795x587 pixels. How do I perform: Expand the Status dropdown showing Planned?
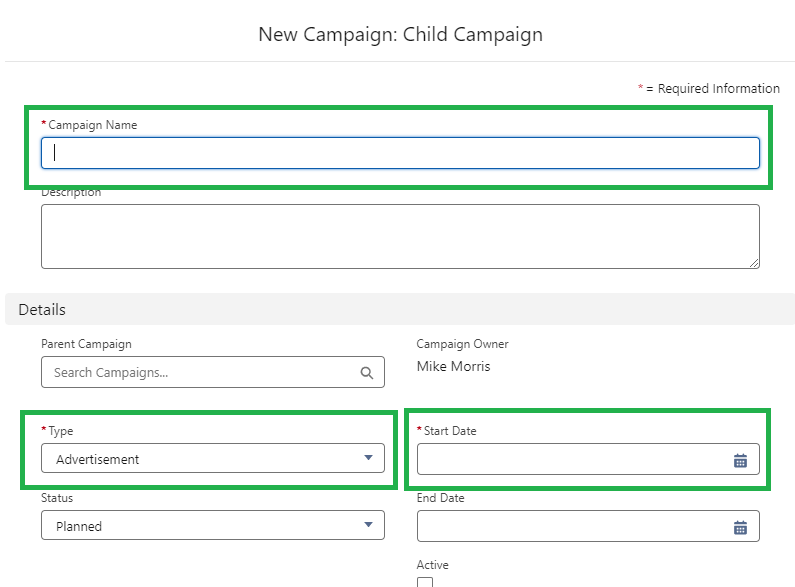tap(200, 526)
